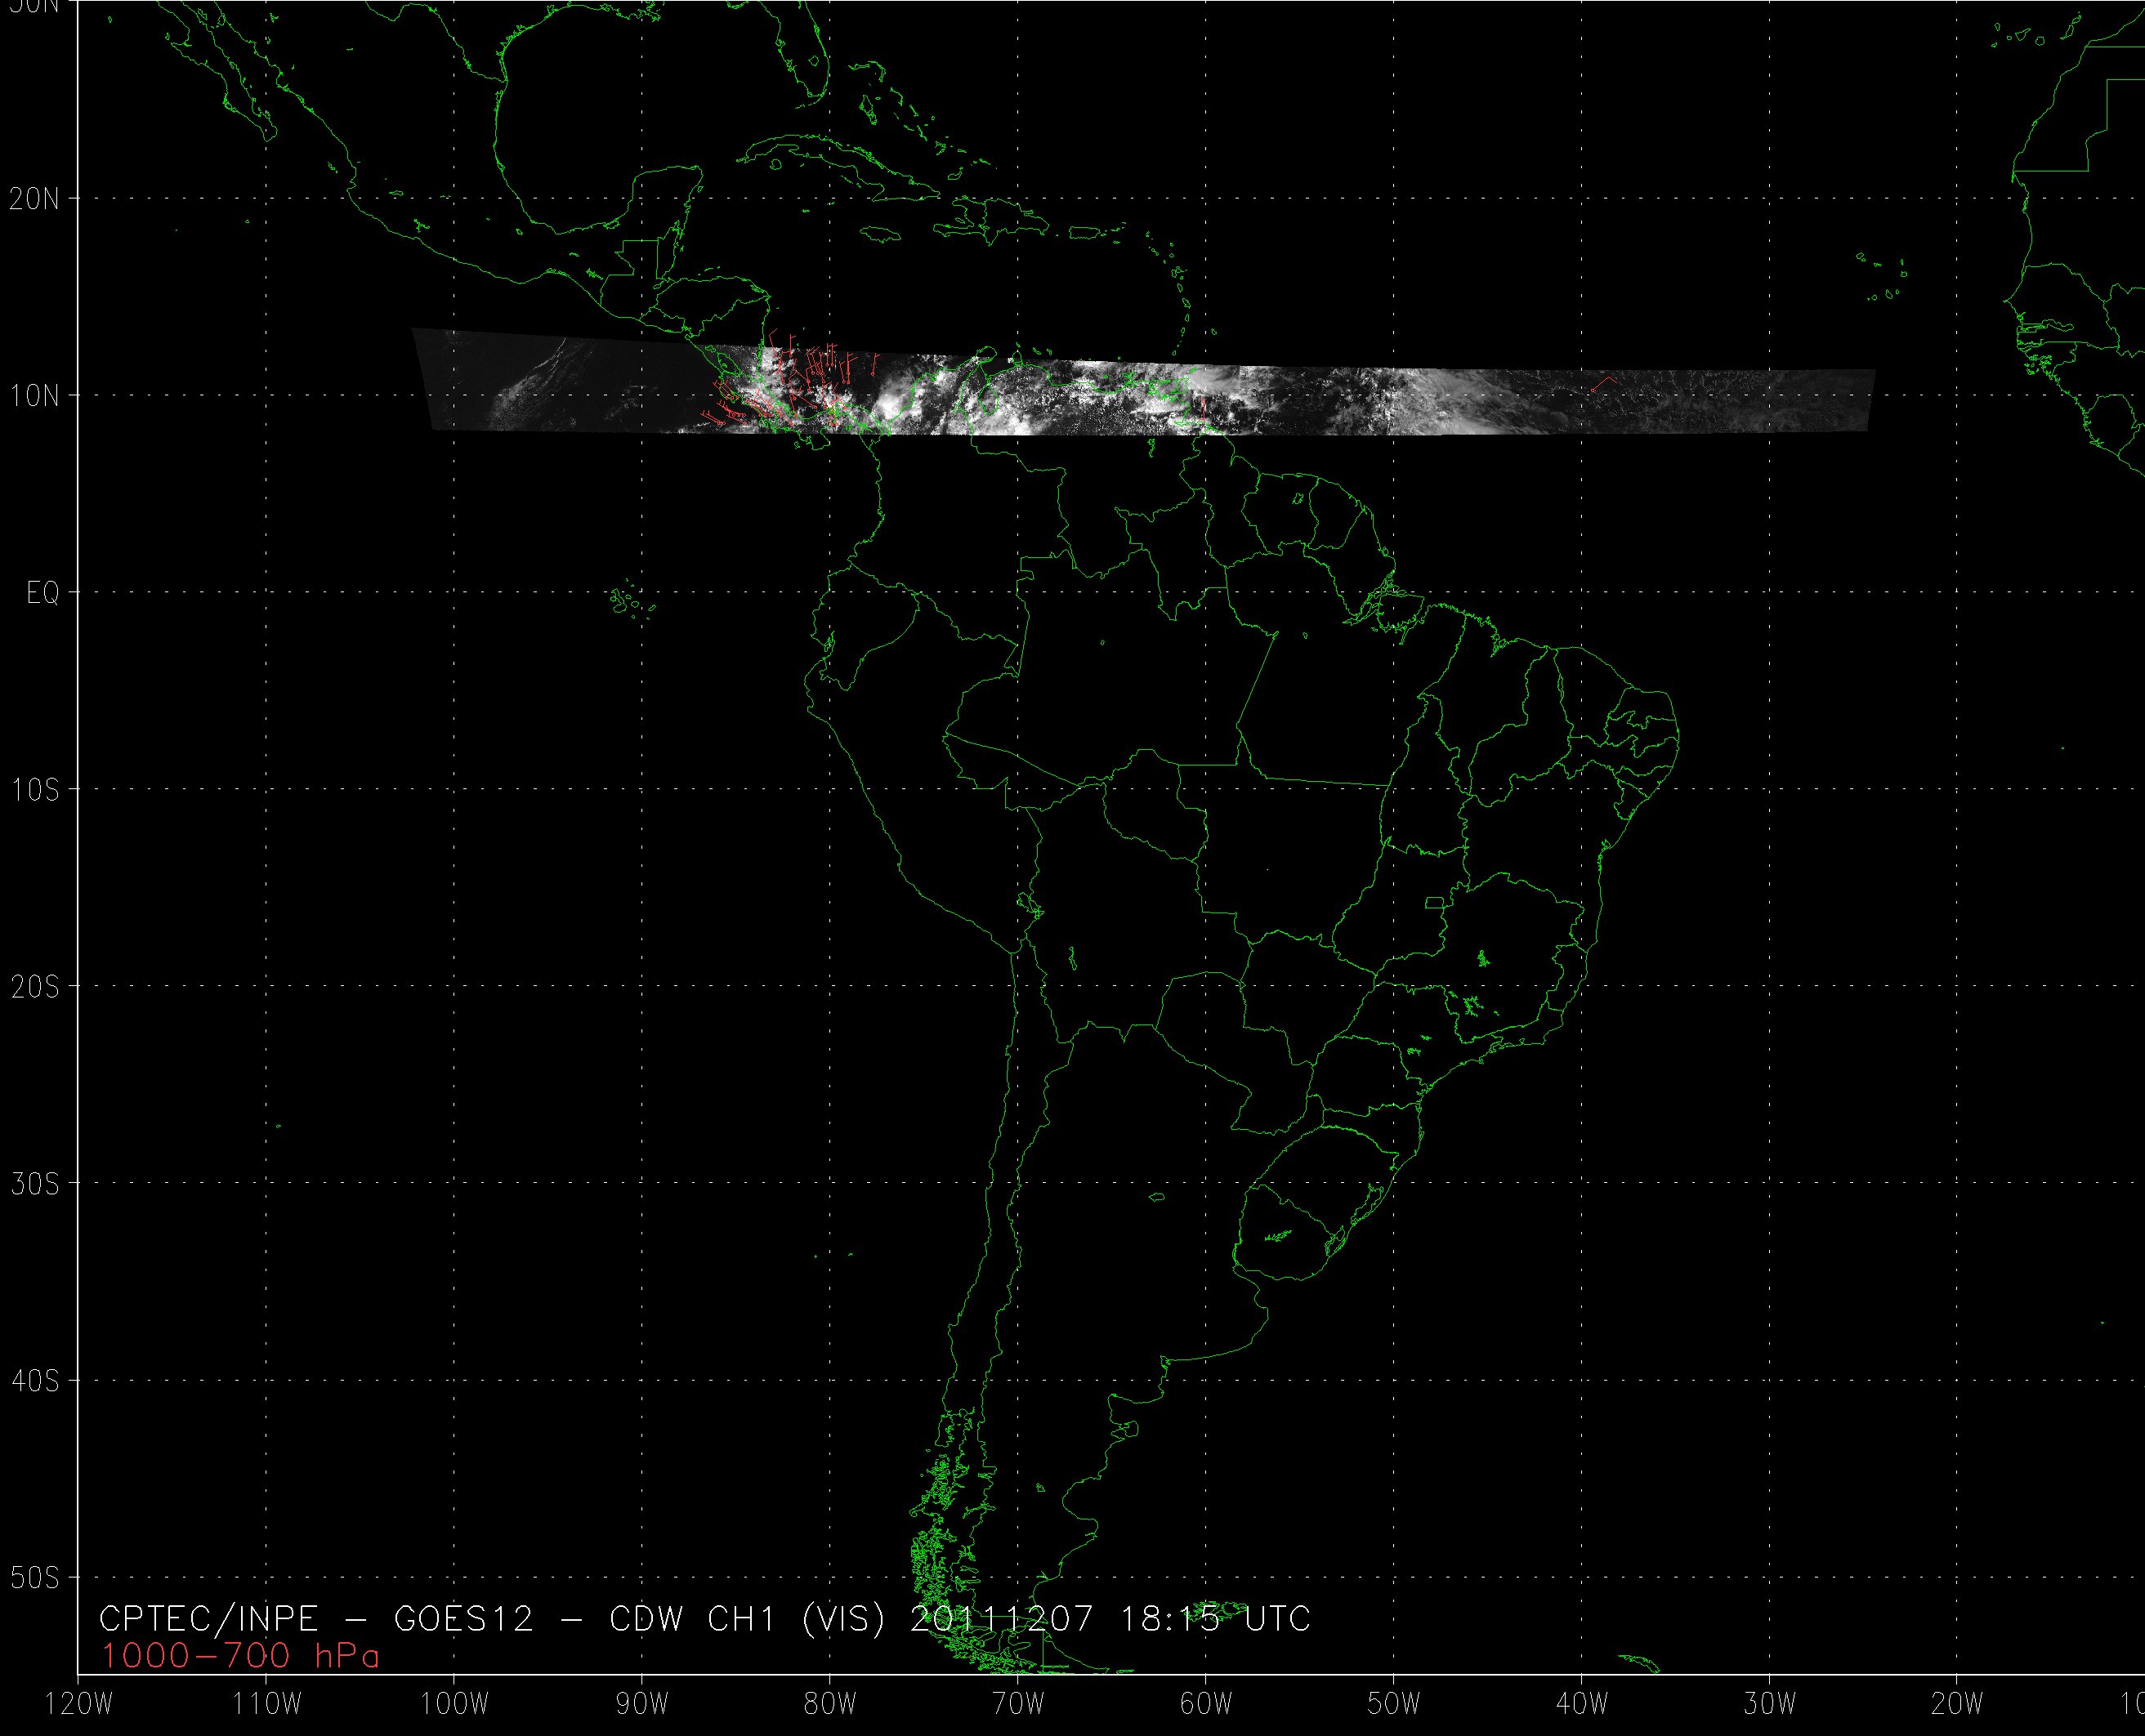Click the 20N latitude label
Viewport: 2145px width, 1736px height.
pos(35,199)
